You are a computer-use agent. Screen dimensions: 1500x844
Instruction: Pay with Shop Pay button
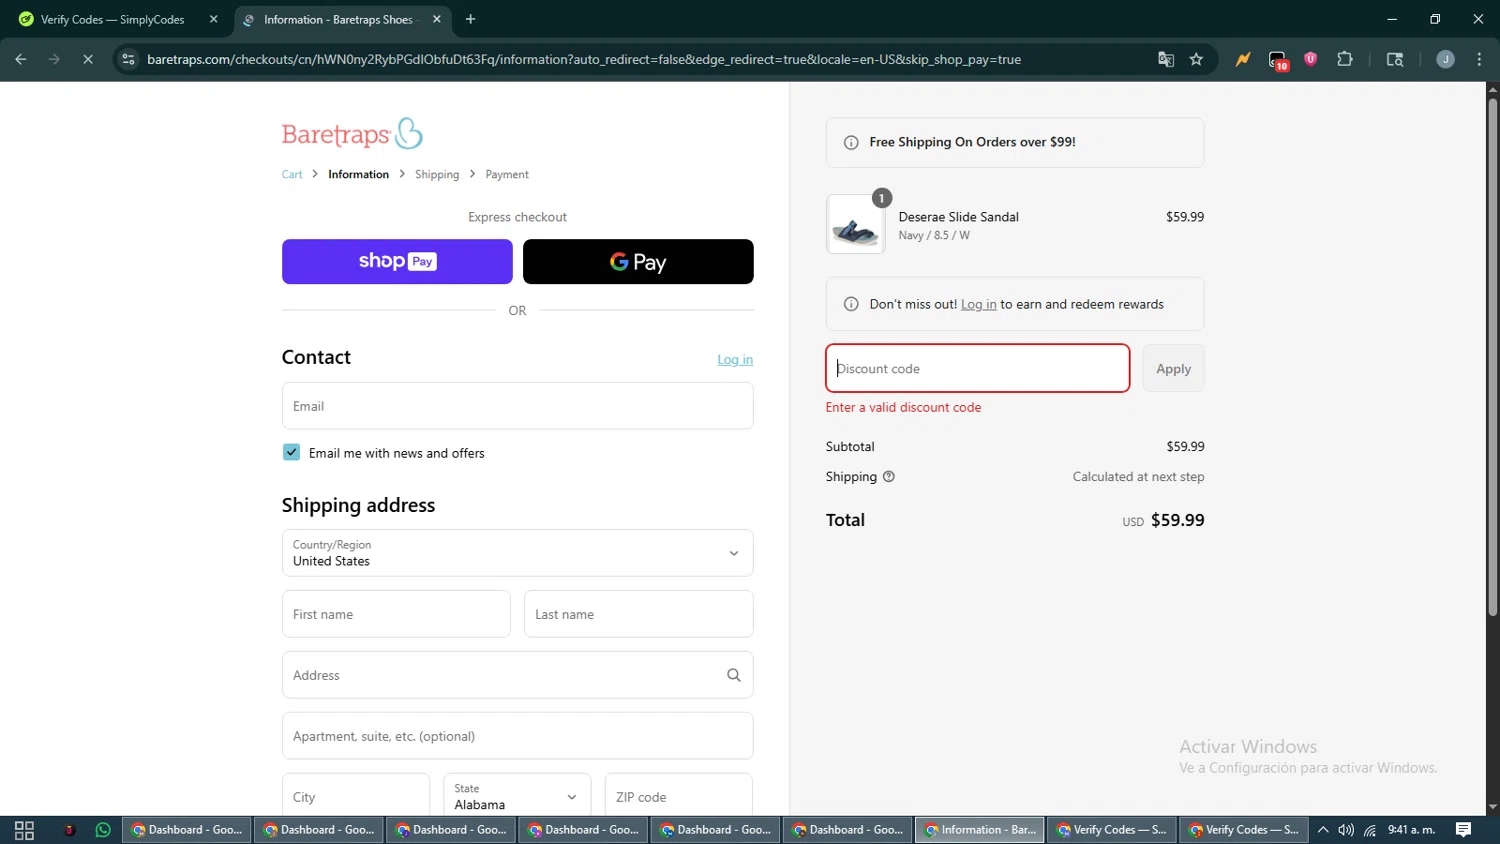397,261
